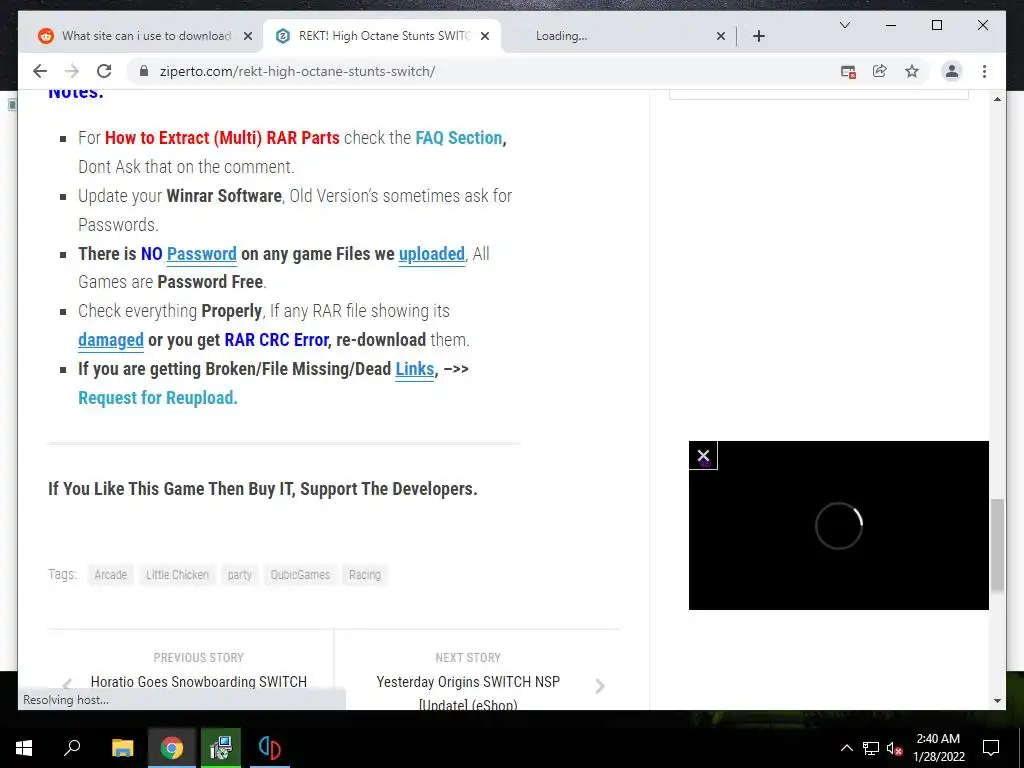1024x768 pixels.
Task: Close the Loading tab
Action: (x=720, y=36)
